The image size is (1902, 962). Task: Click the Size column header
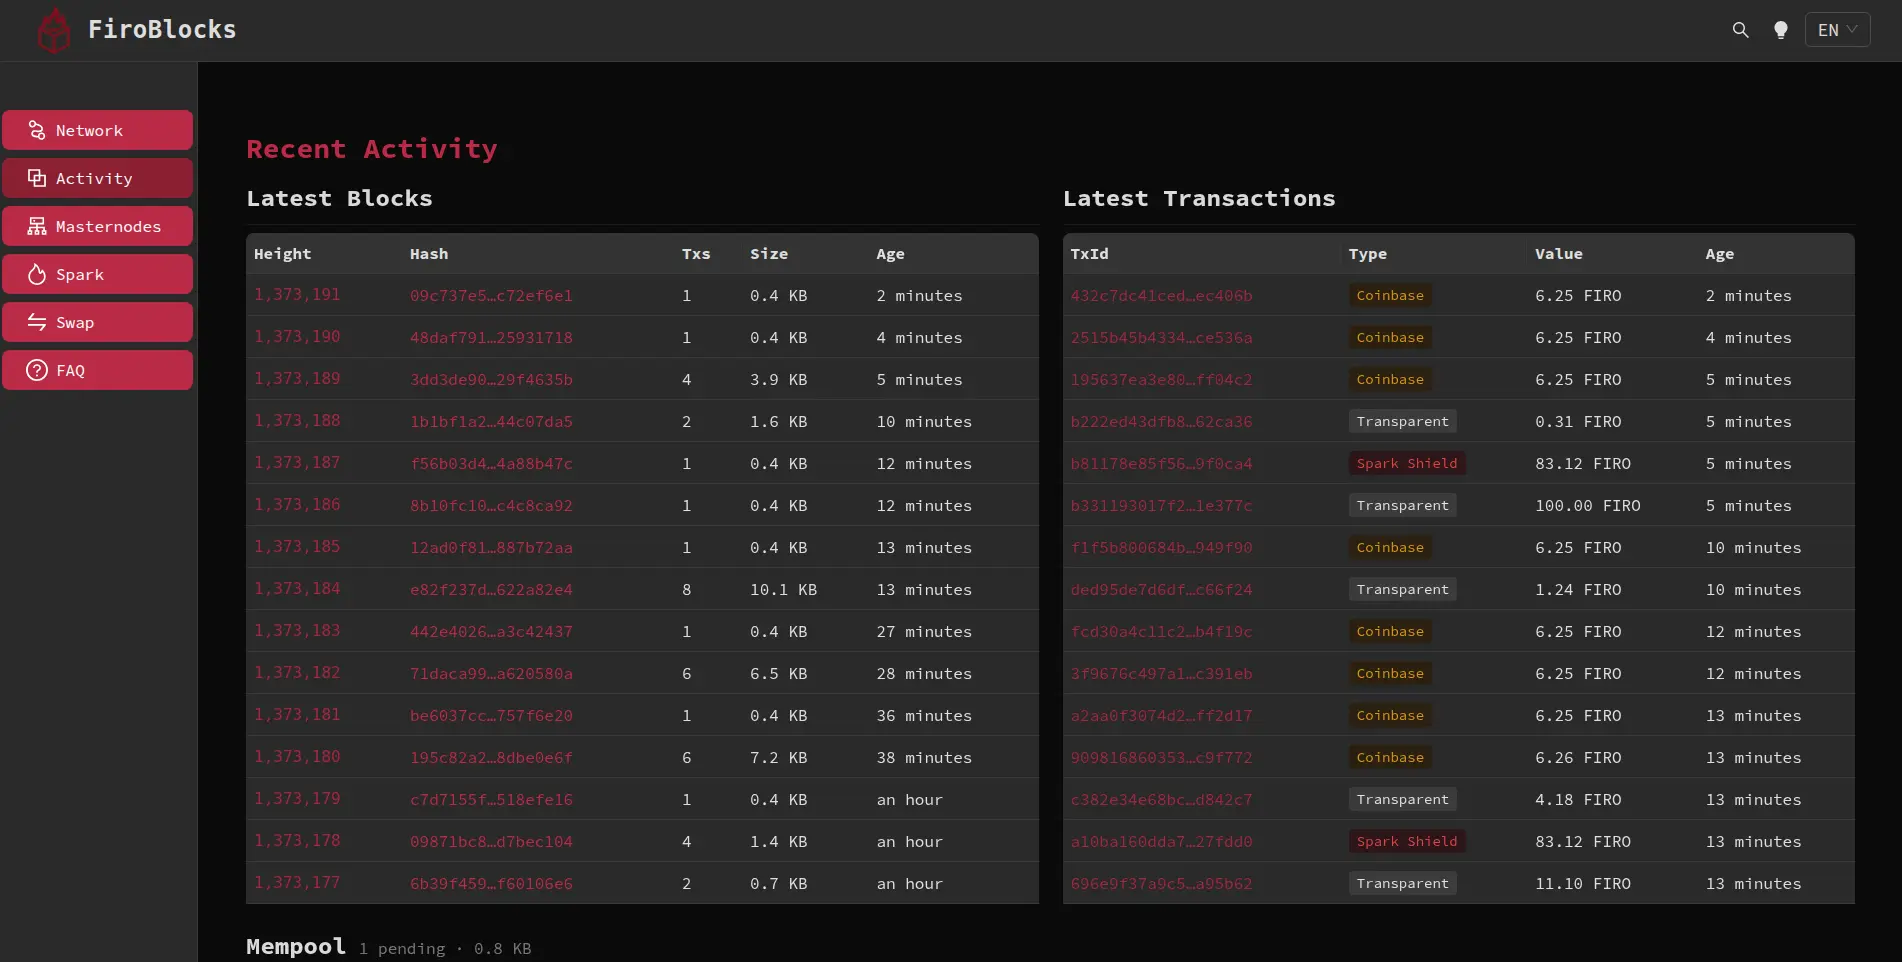coord(769,254)
